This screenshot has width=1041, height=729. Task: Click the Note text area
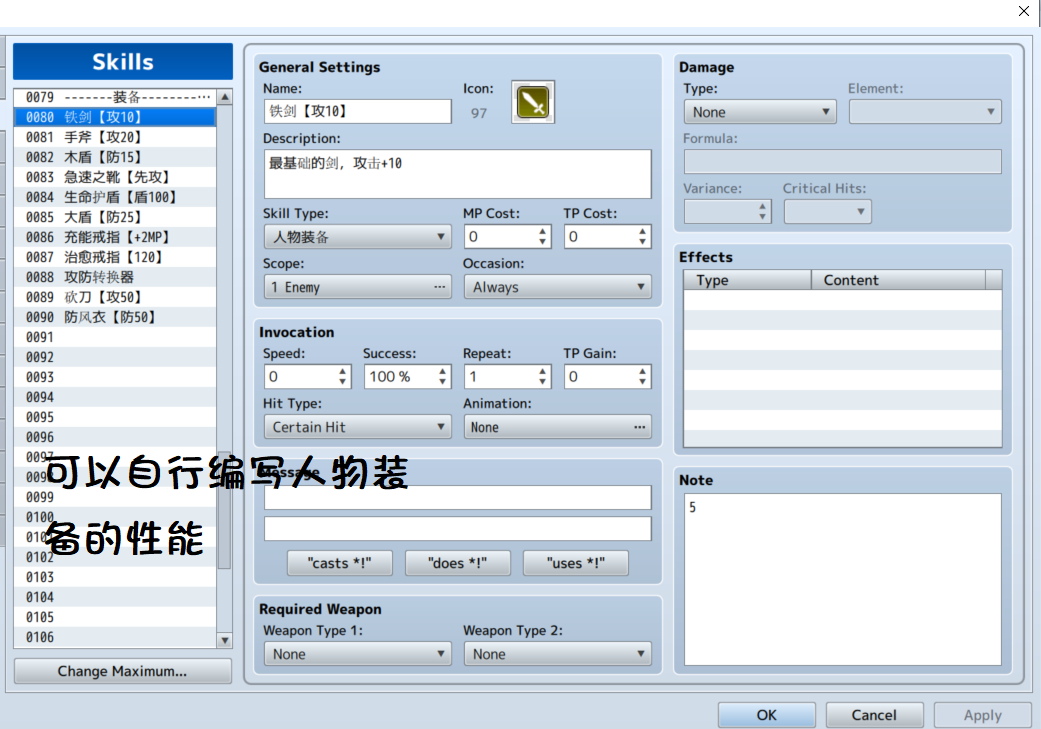[x=842, y=579]
